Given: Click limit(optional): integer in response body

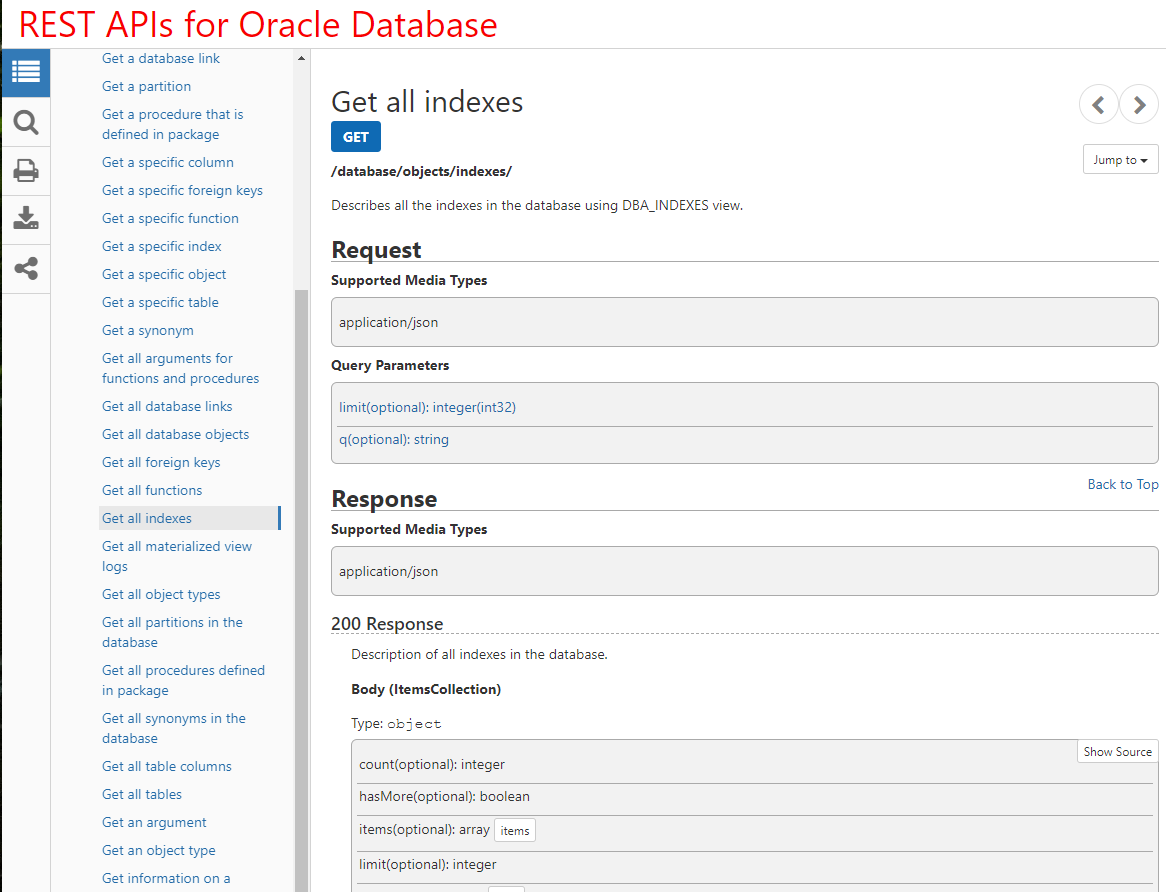Looking at the screenshot, I should click(755, 864).
